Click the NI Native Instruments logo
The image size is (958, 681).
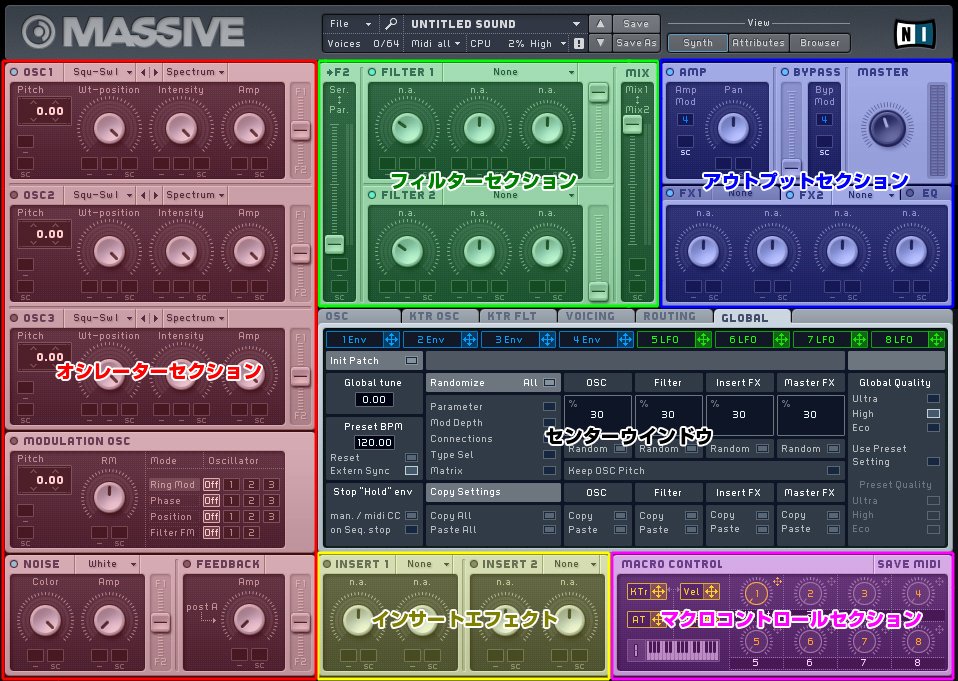[915, 34]
